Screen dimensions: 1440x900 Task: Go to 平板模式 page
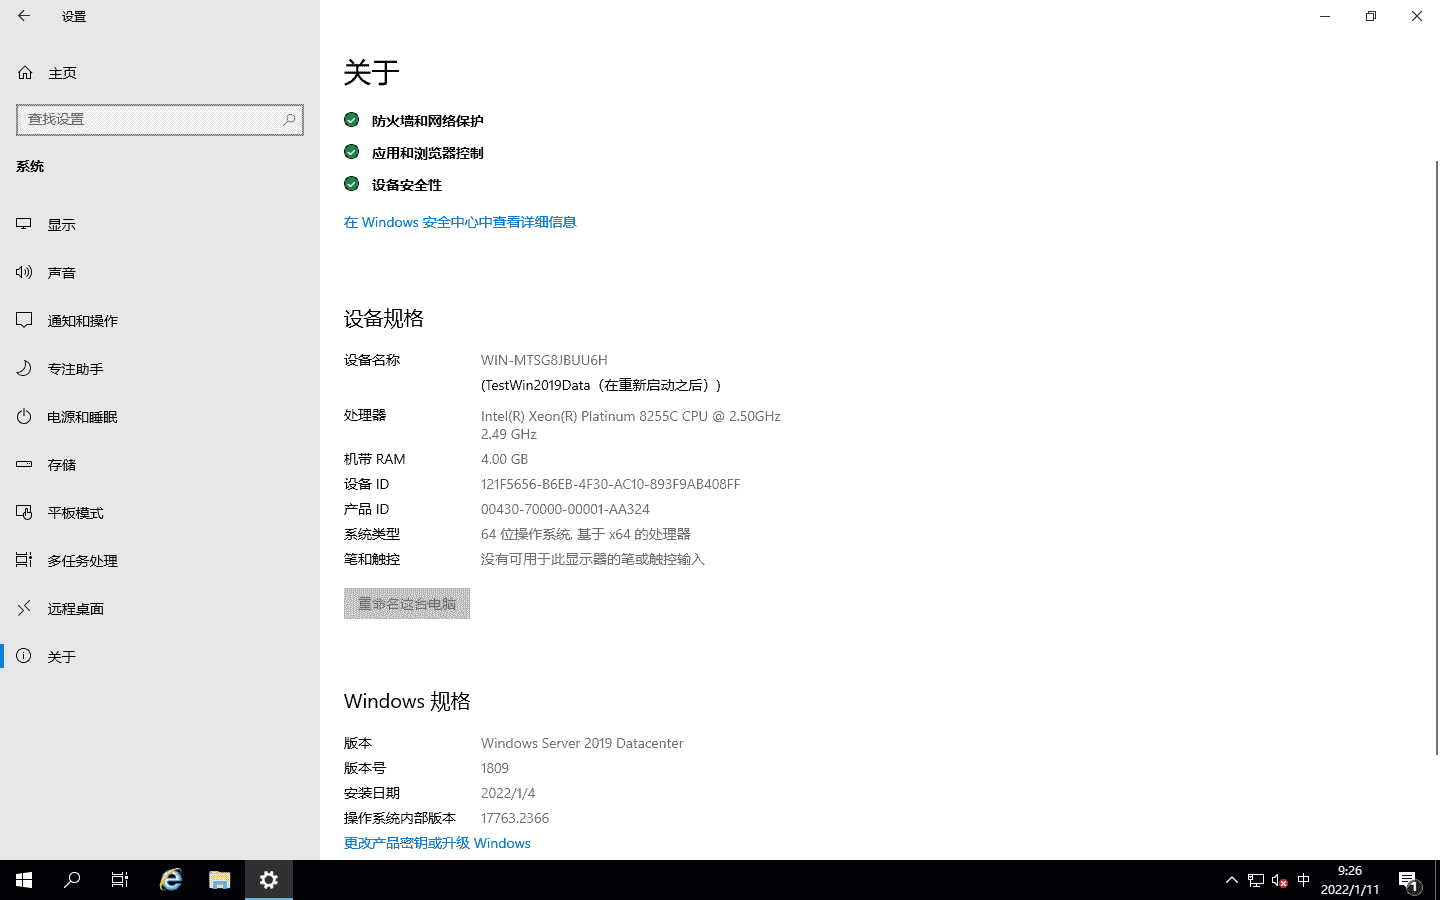click(x=160, y=513)
